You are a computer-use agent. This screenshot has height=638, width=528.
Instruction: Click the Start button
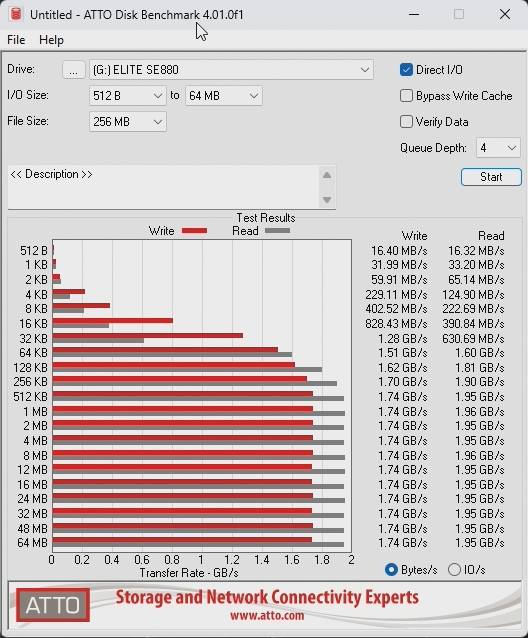pyautogui.click(x=491, y=177)
